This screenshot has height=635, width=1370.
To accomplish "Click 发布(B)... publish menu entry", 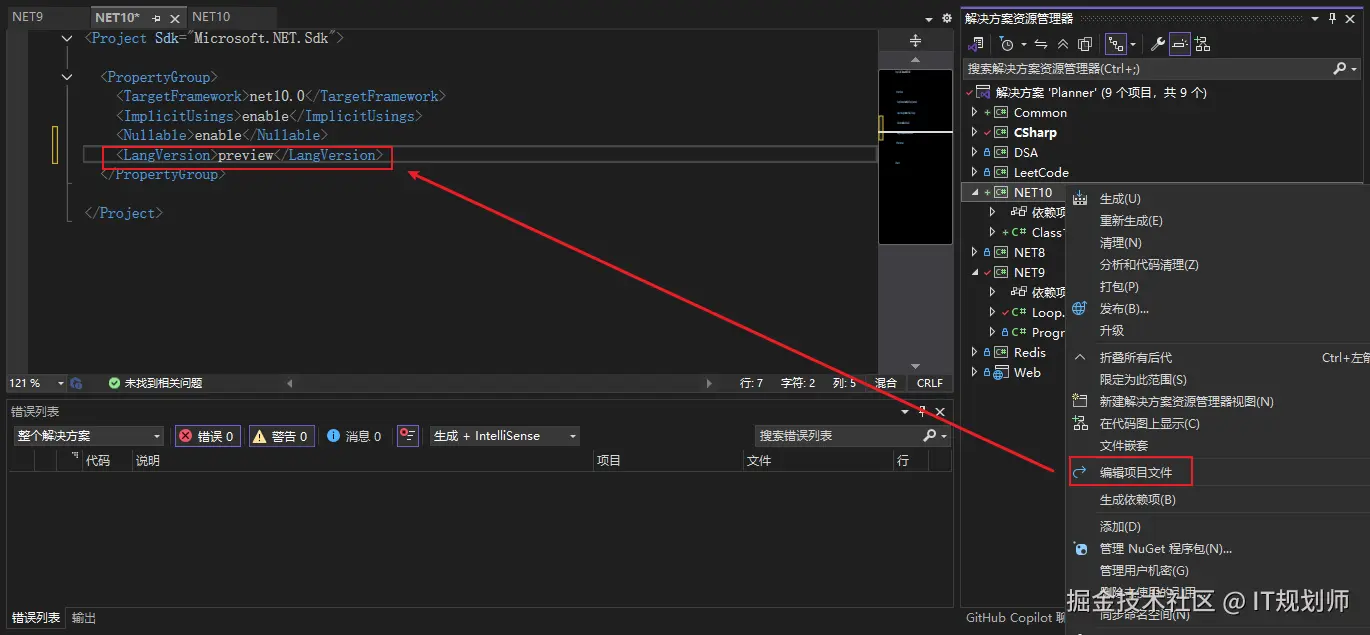I will (x=1124, y=309).
